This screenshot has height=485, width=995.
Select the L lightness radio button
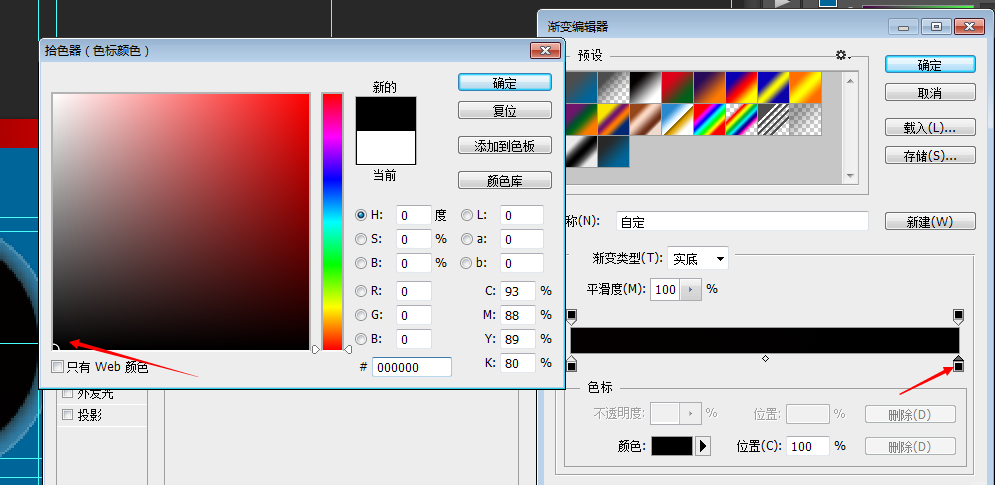(467, 215)
